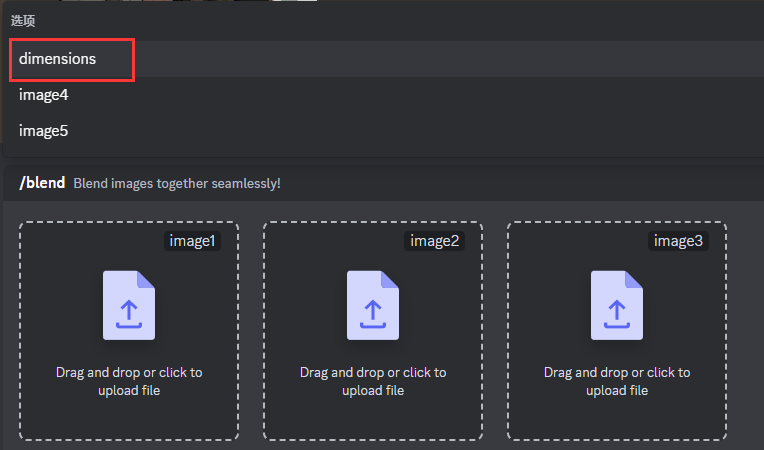Click the image3 label tag
This screenshot has height=450, width=764.
678,241
